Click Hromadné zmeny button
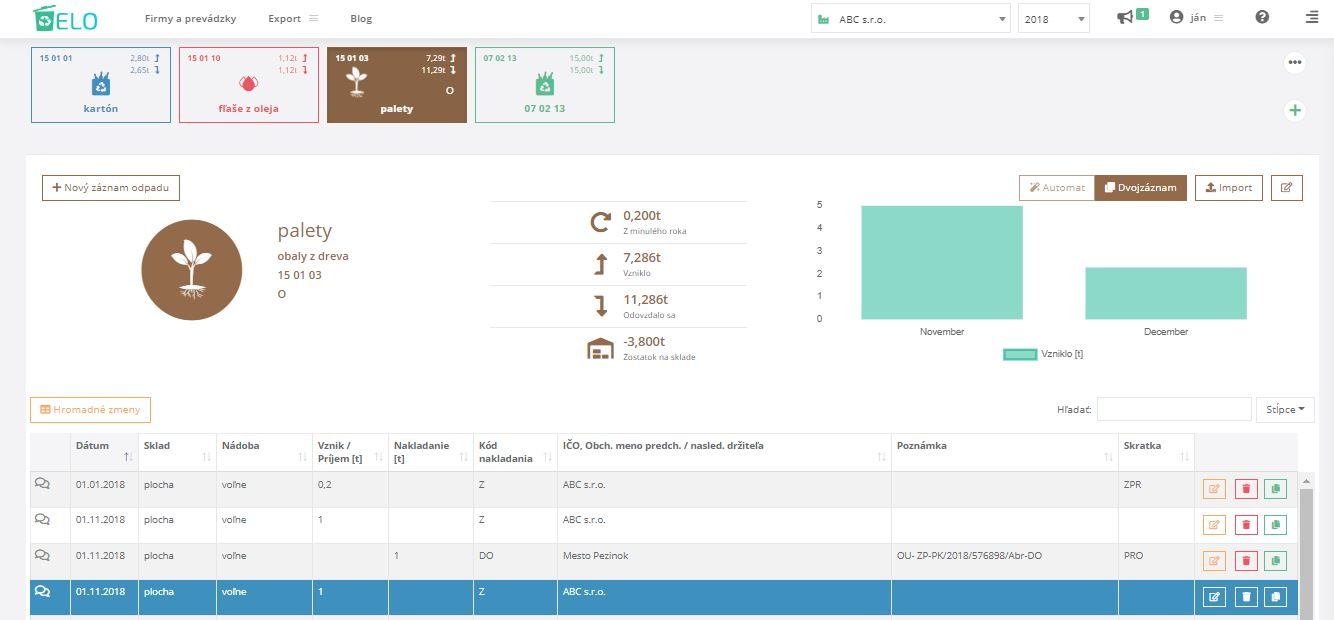 tap(91, 409)
